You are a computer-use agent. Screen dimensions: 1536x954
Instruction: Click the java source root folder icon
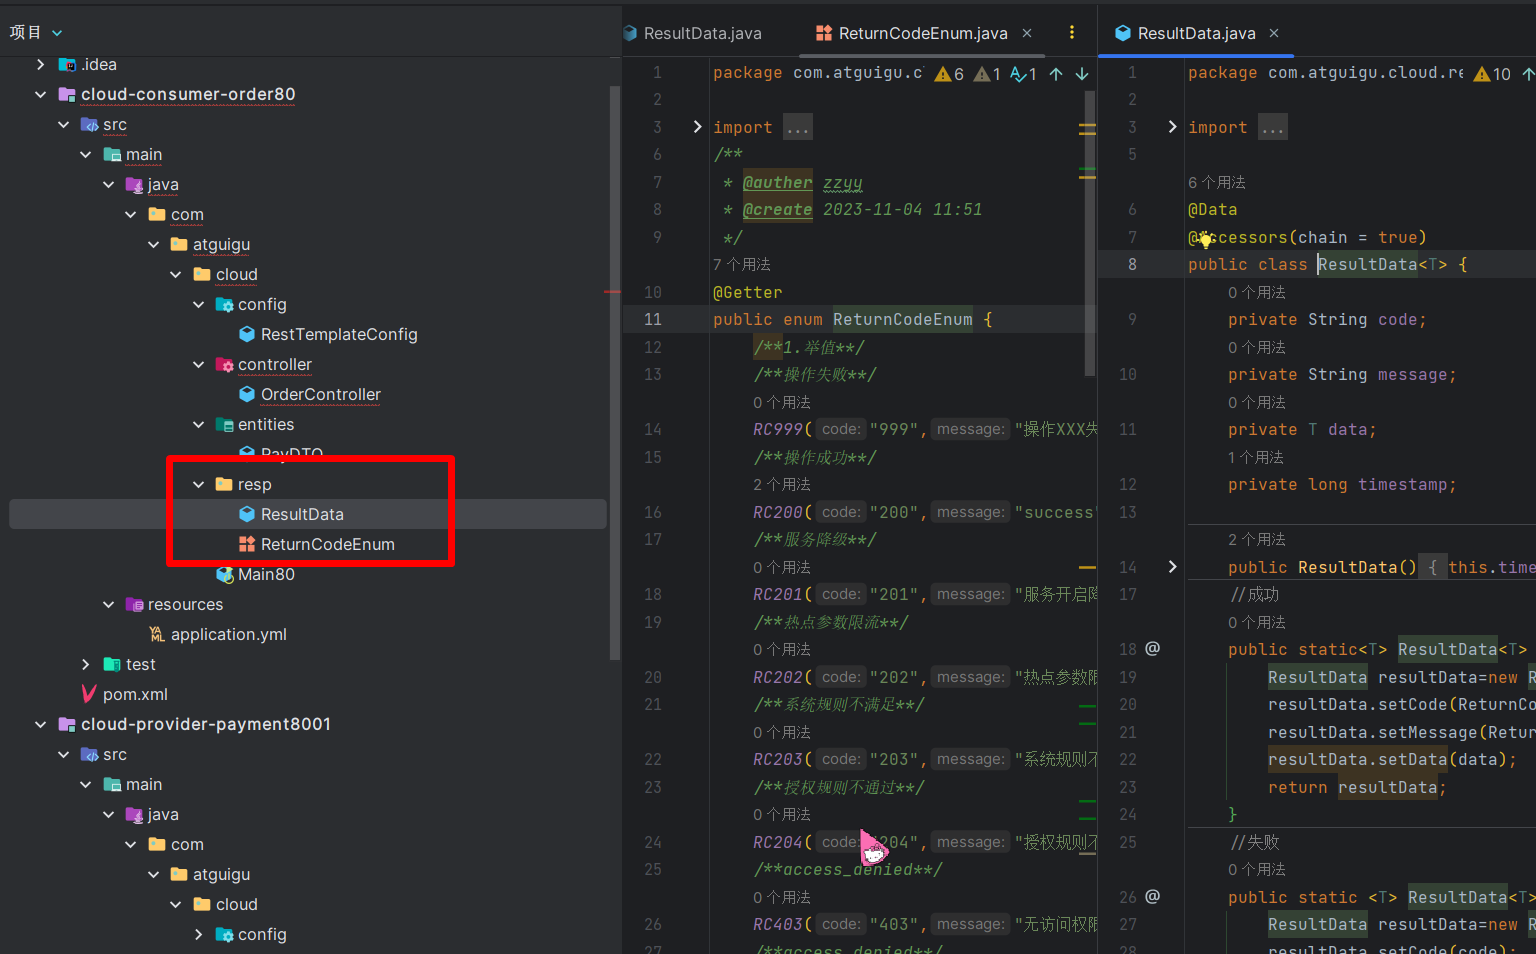(134, 184)
